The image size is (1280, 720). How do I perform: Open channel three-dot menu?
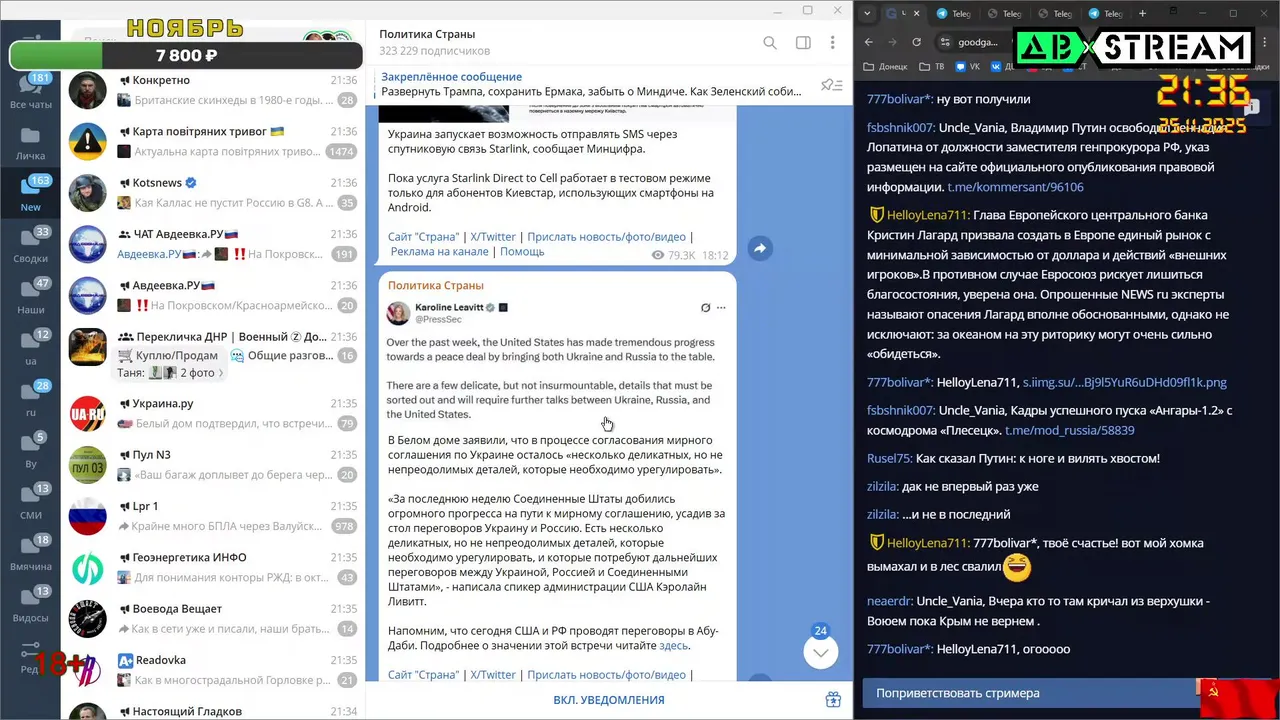point(832,43)
